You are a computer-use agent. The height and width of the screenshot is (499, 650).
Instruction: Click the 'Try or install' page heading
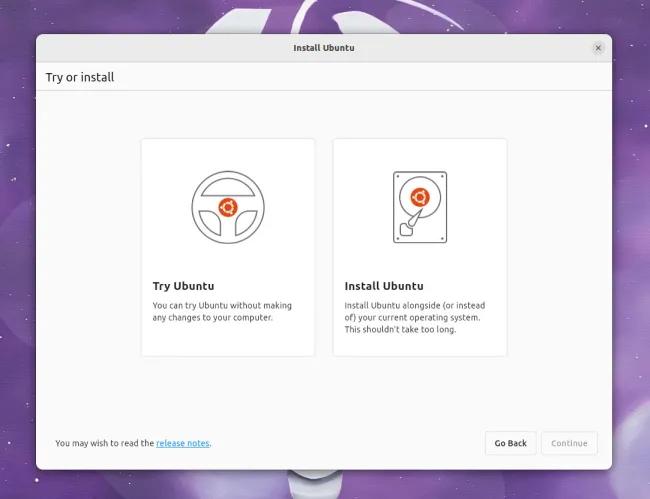(80, 77)
